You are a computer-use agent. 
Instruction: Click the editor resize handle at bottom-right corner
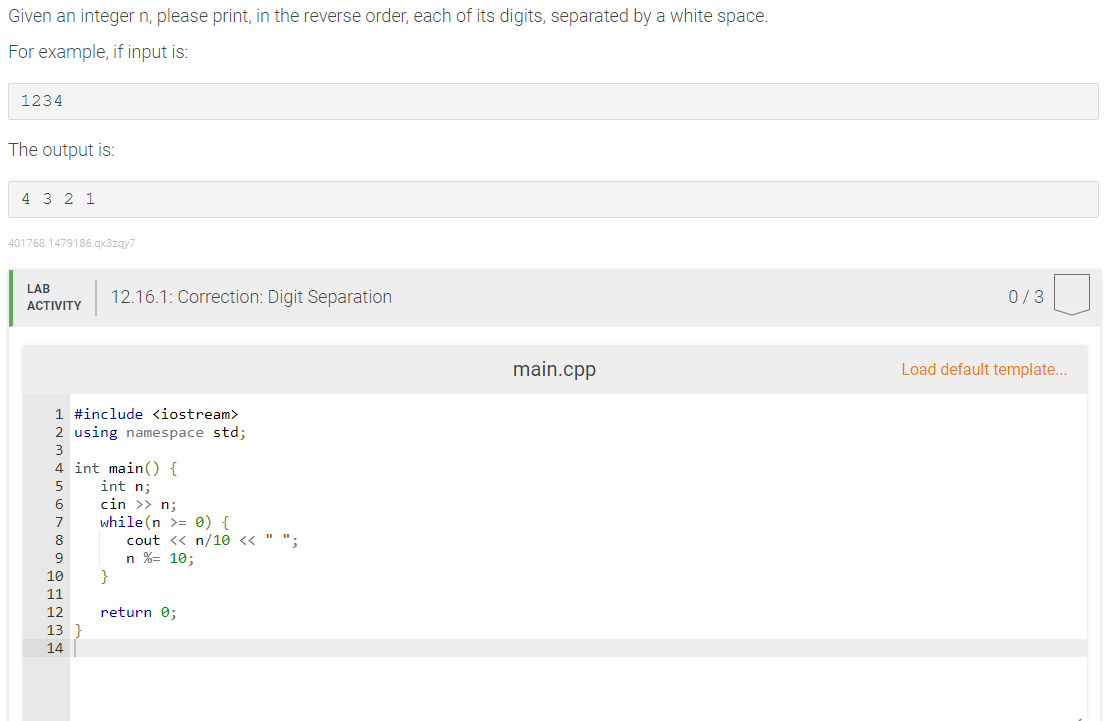pos(1082,716)
